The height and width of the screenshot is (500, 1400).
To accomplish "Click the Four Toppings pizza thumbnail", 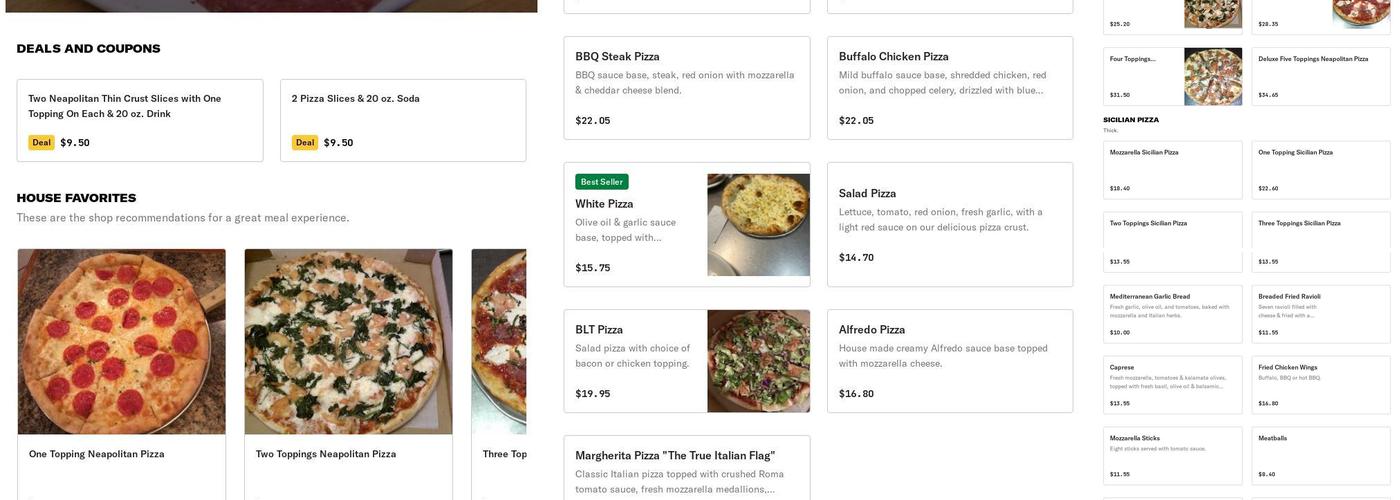I will [x=1212, y=76].
